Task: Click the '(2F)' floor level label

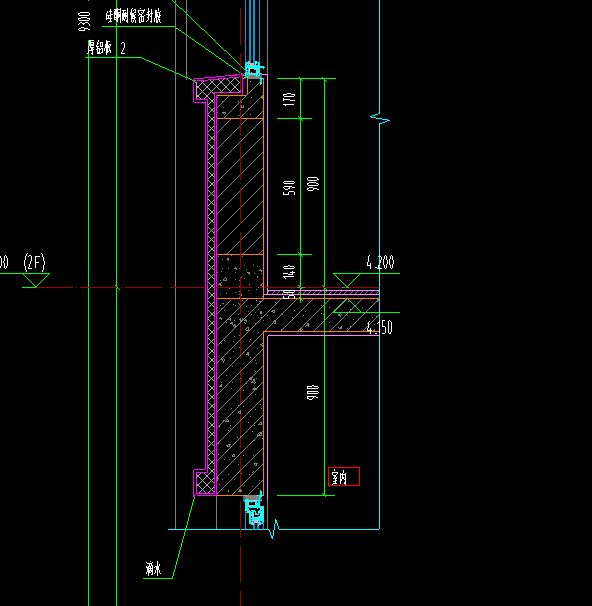Action: click(34, 262)
